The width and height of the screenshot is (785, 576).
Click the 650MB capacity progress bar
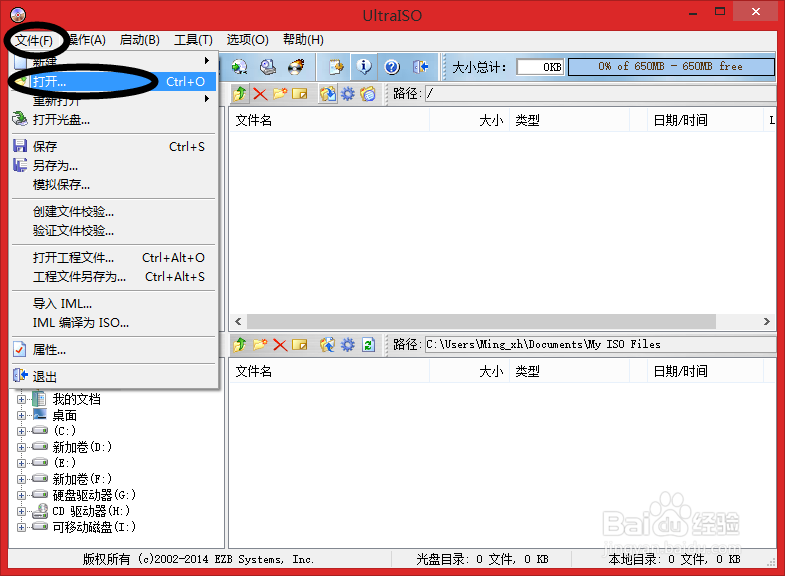coord(671,67)
